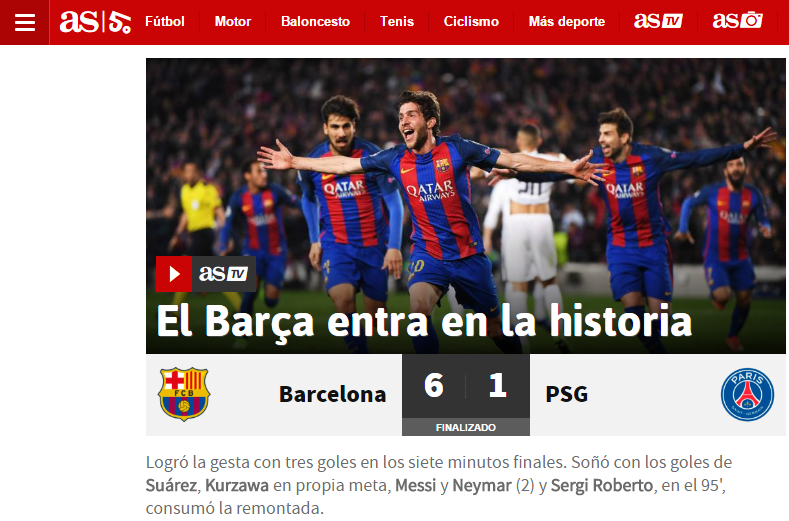The image size is (789, 521).
Task: Open the AS TV logo in navbar
Action: 658,21
